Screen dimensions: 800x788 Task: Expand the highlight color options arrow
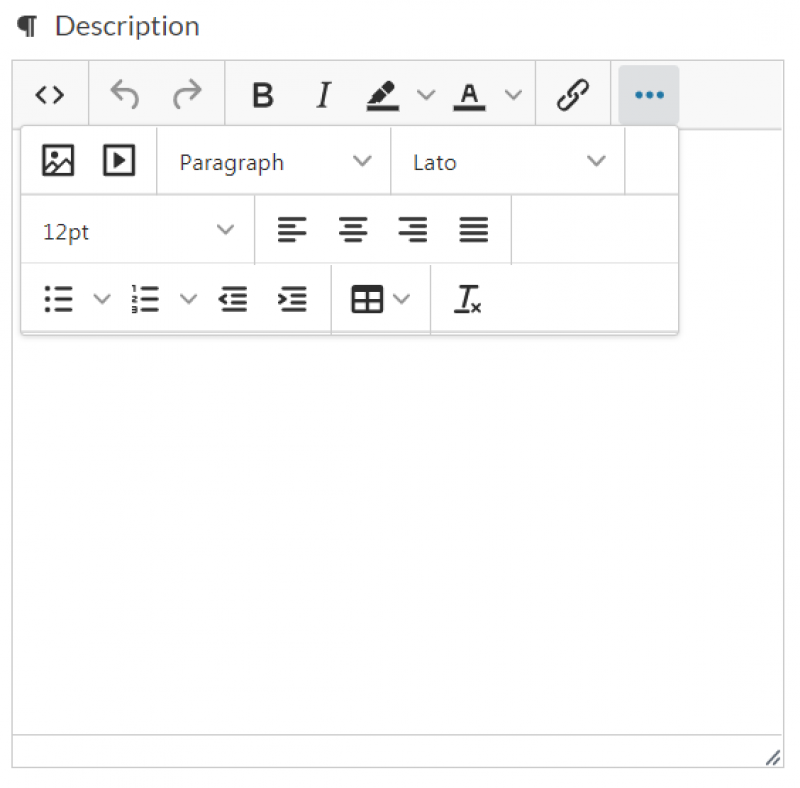coord(426,95)
